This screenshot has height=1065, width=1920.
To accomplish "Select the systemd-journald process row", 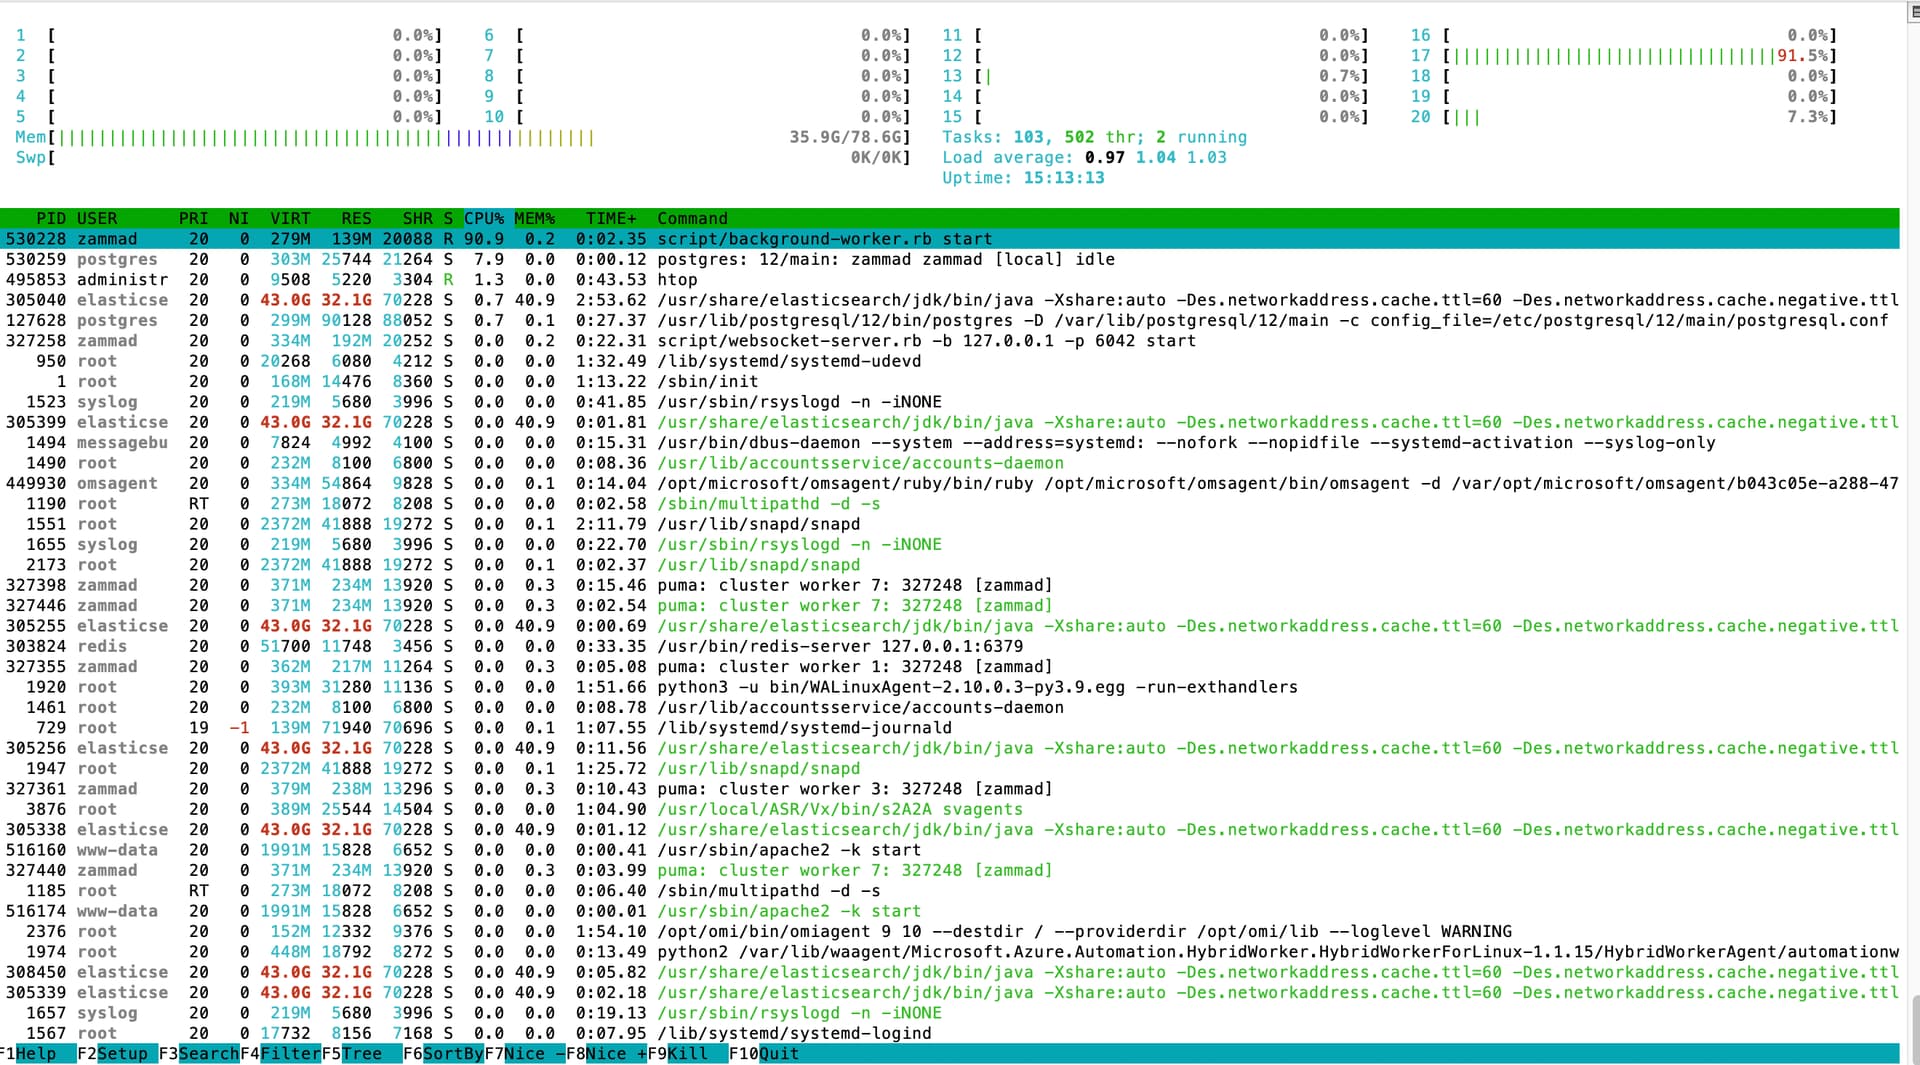I will tap(950, 727).
